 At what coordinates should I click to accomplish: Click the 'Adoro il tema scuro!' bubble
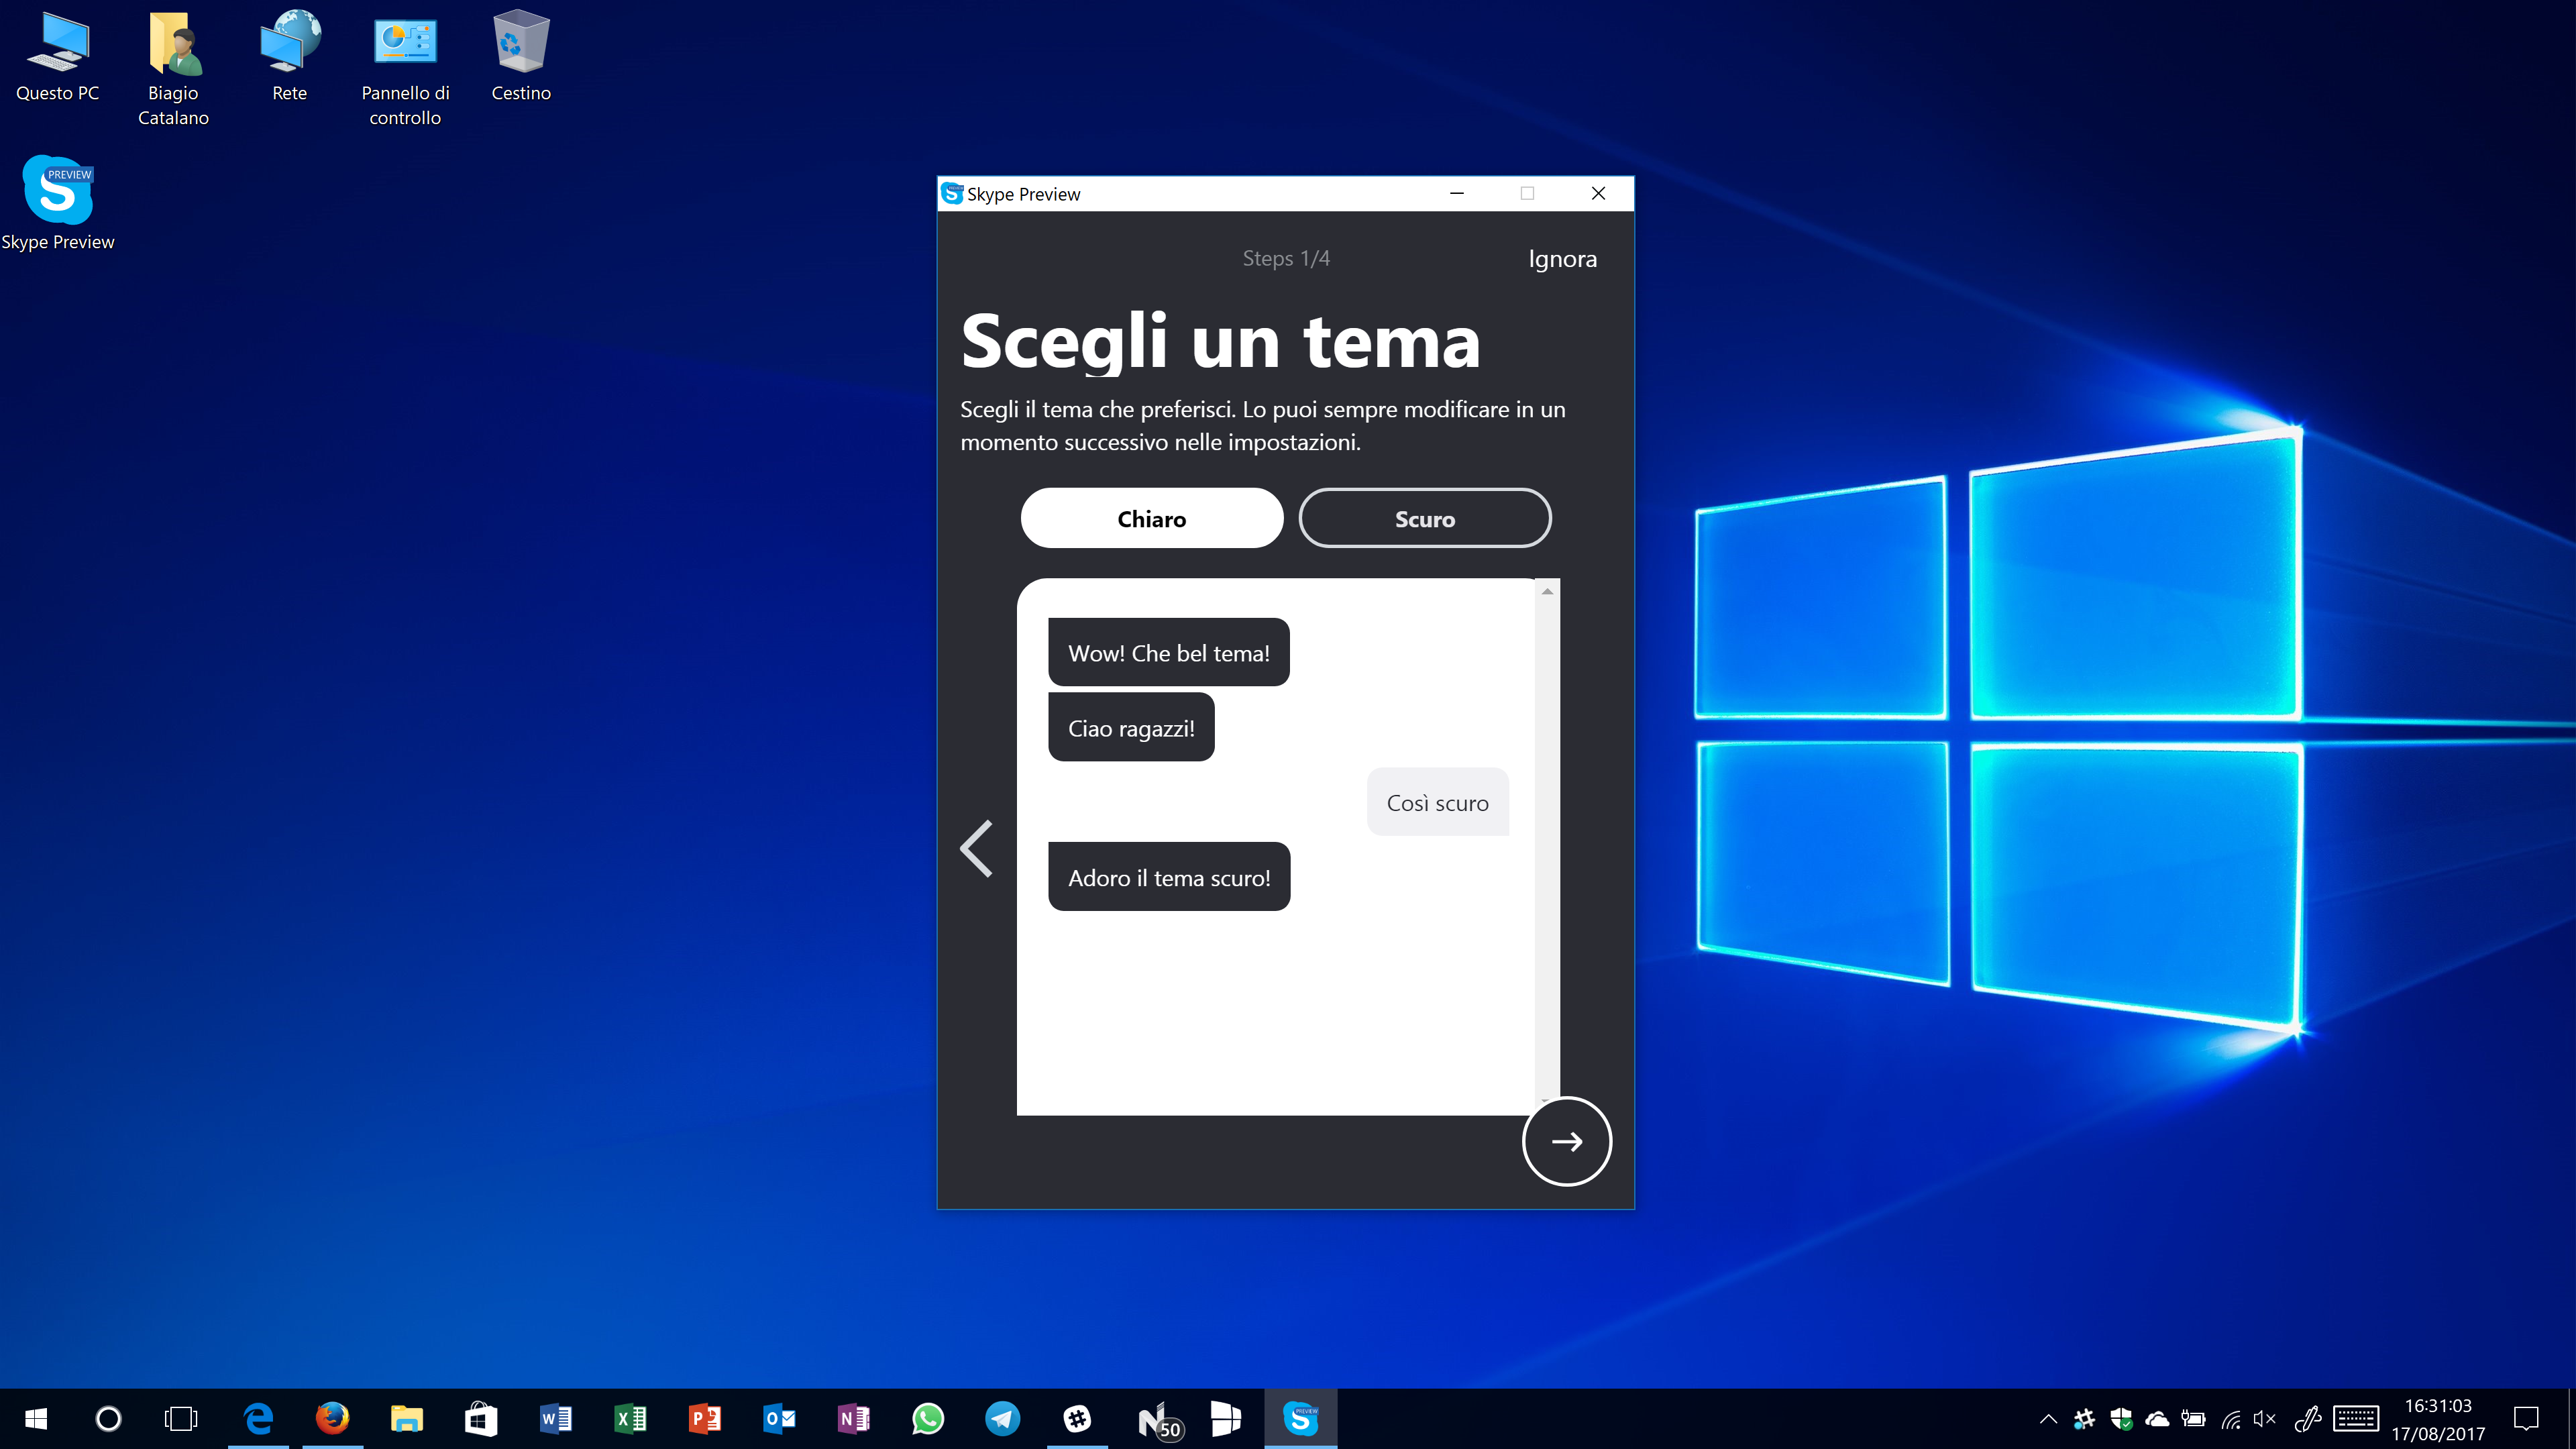[1169, 877]
